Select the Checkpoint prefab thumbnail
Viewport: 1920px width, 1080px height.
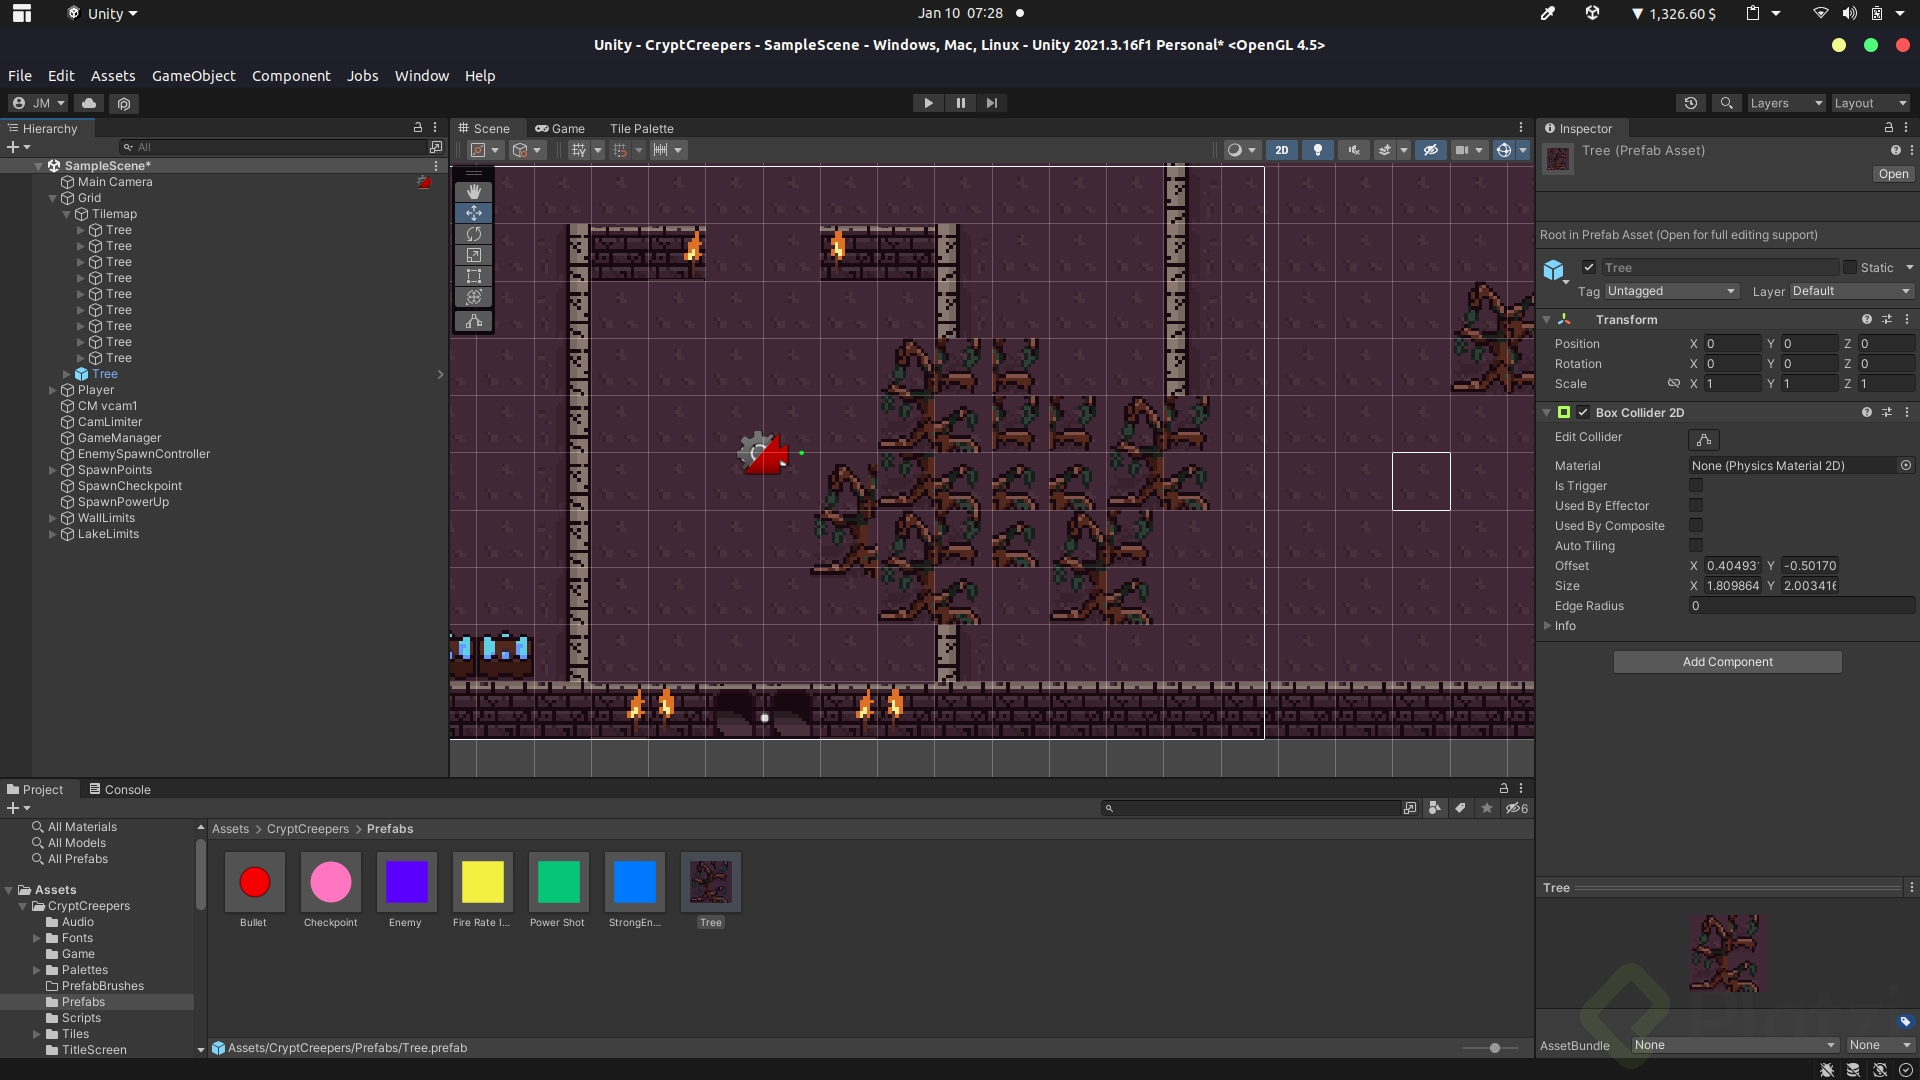pyautogui.click(x=330, y=883)
